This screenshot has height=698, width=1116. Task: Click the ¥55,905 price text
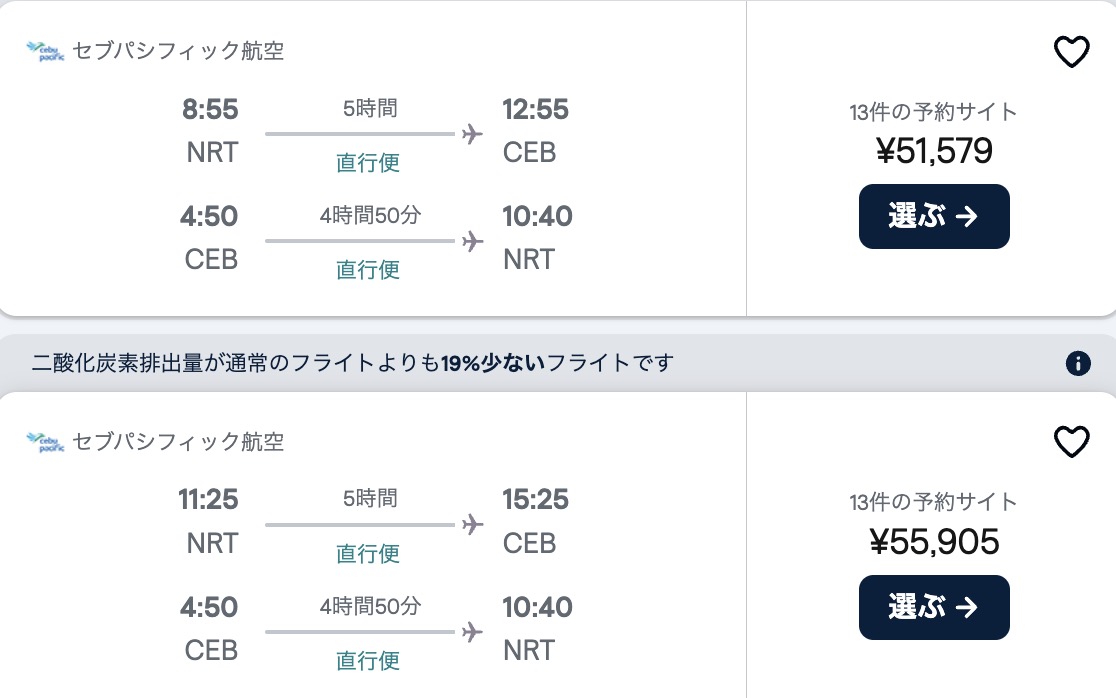point(934,541)
